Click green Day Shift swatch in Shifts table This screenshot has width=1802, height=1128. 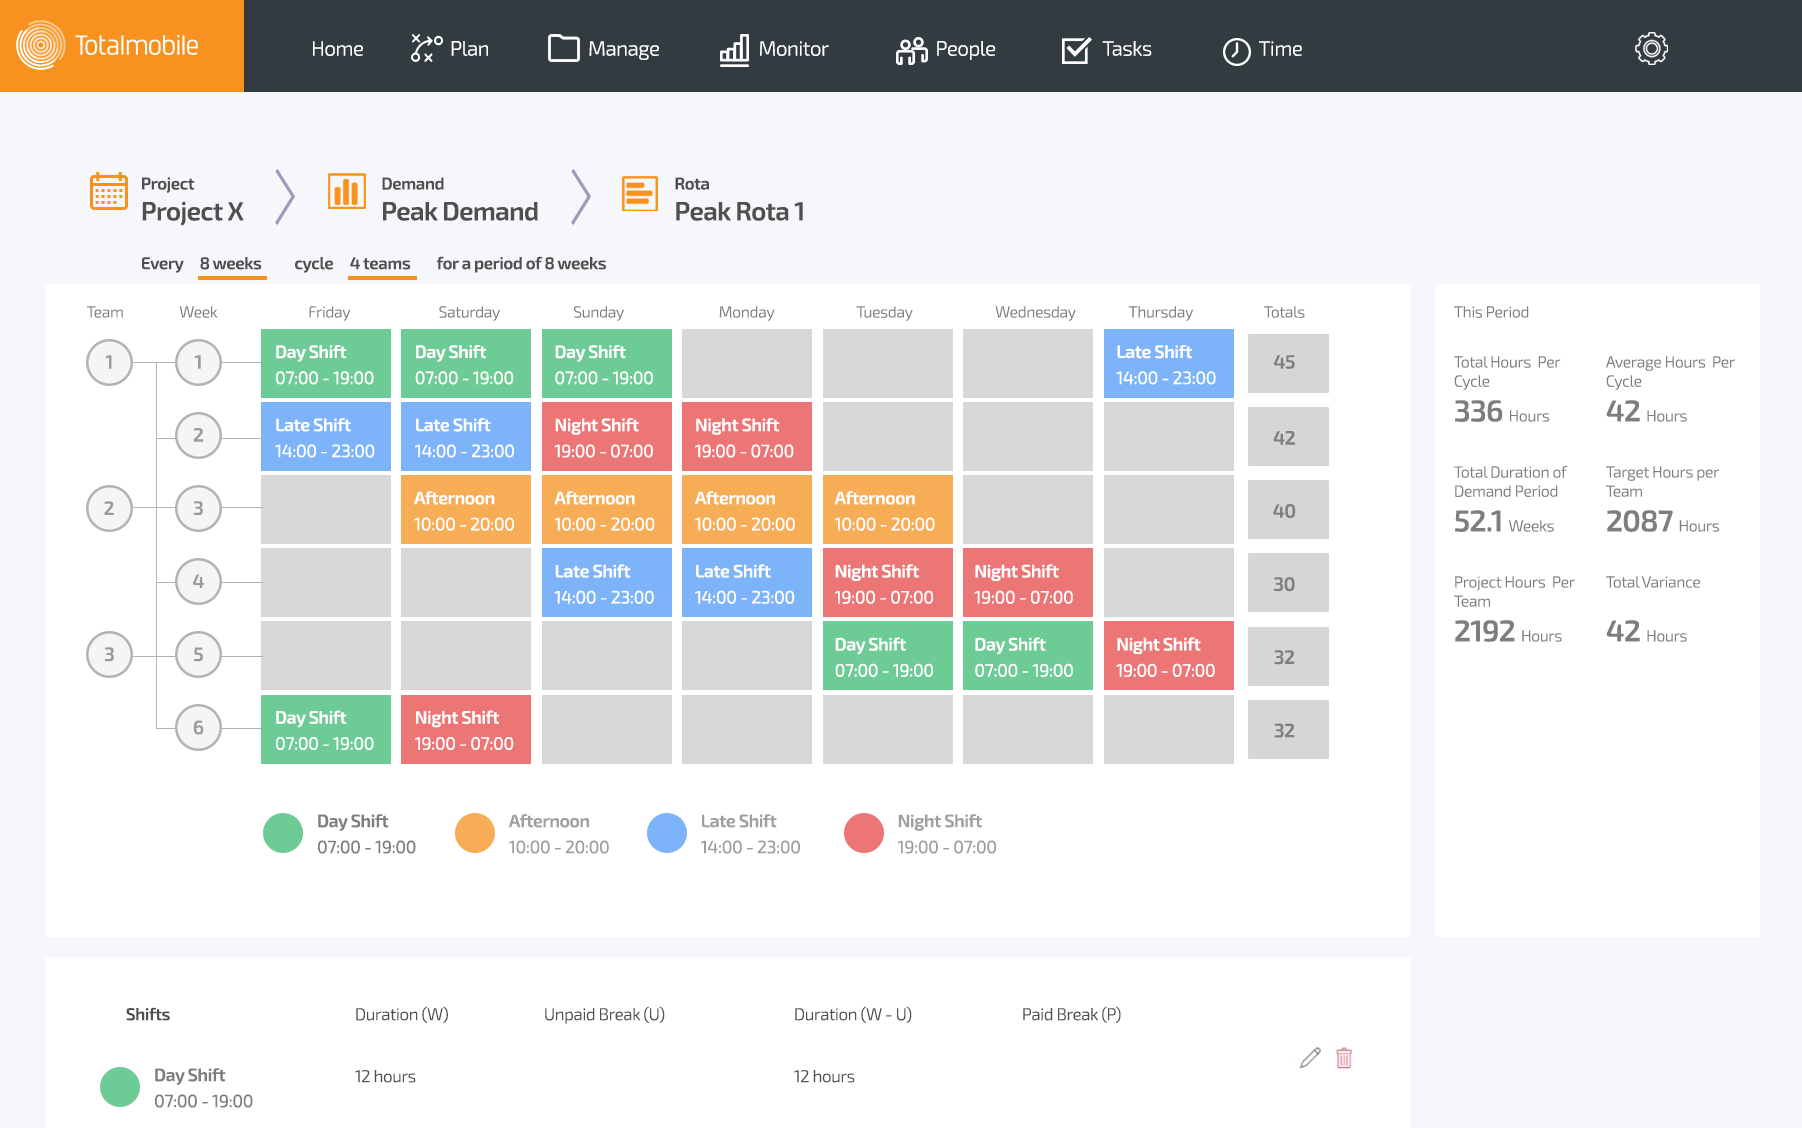coord(120,1087)
